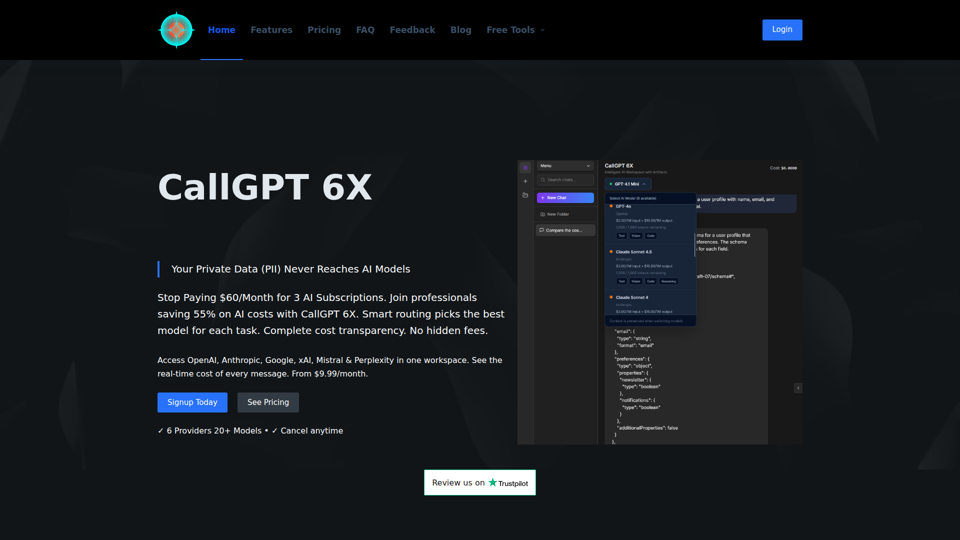Click the Search chats field in the preview

pyautogui.click(x=564, y=180)
